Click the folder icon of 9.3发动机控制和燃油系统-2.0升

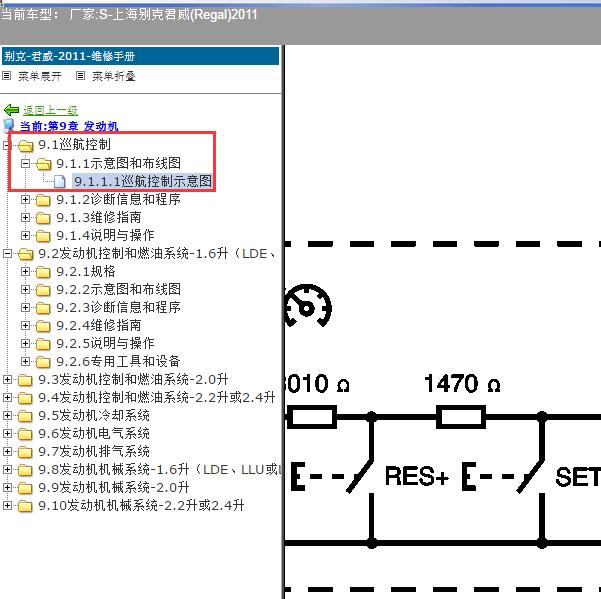click(26, 379)
